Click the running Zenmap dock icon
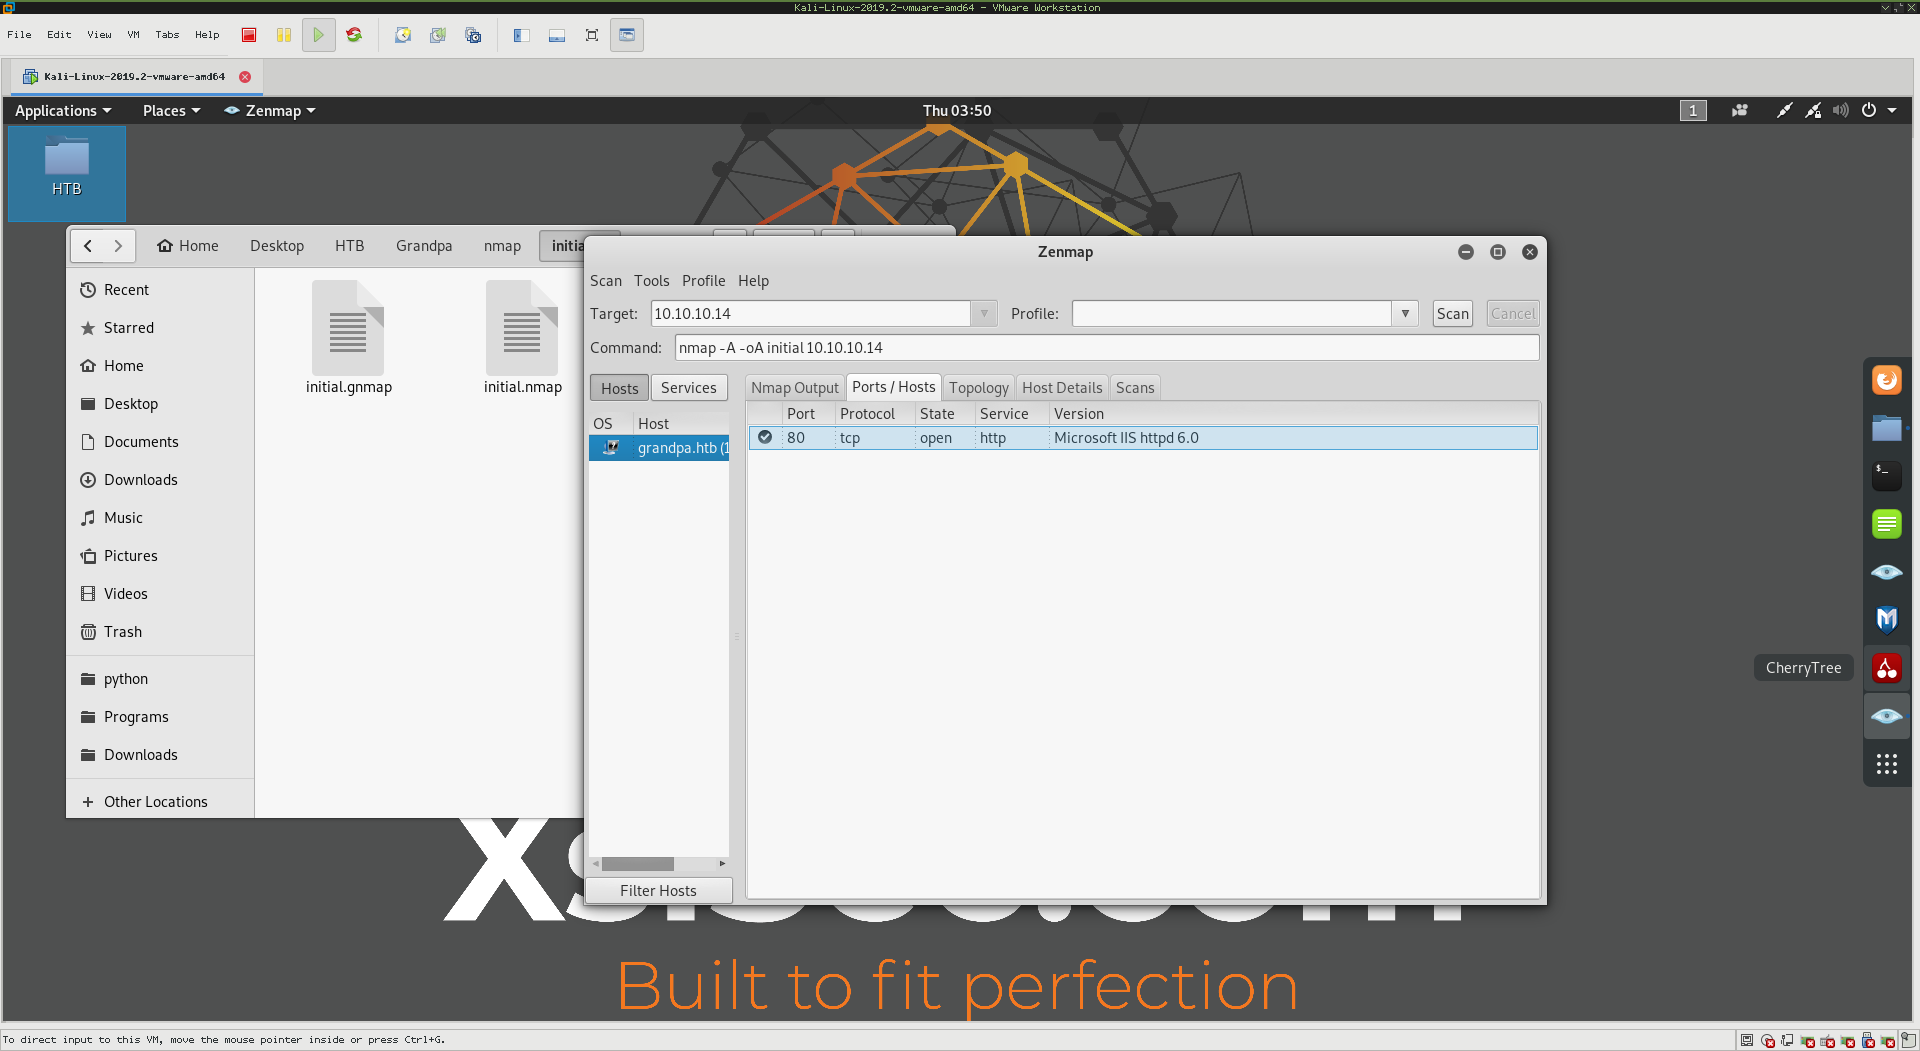 tap(1887, 716)
